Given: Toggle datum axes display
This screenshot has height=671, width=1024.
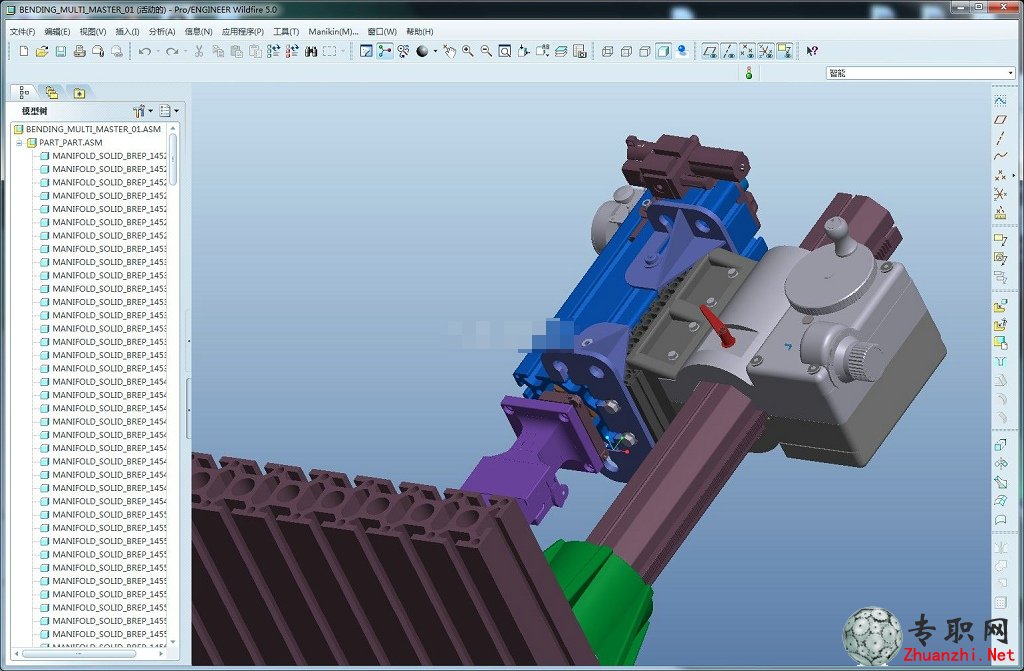Looking at the screenshot, I should tap(729, 51).
